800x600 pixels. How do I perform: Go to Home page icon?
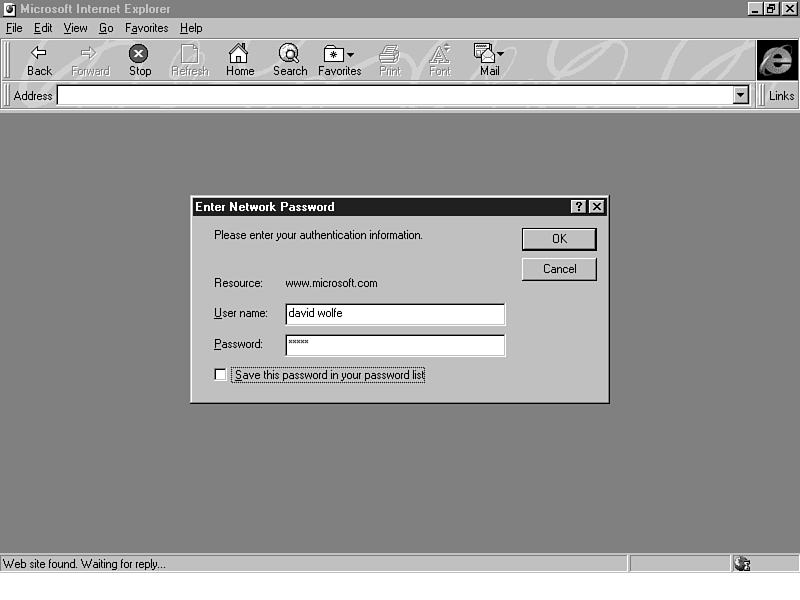238,53
